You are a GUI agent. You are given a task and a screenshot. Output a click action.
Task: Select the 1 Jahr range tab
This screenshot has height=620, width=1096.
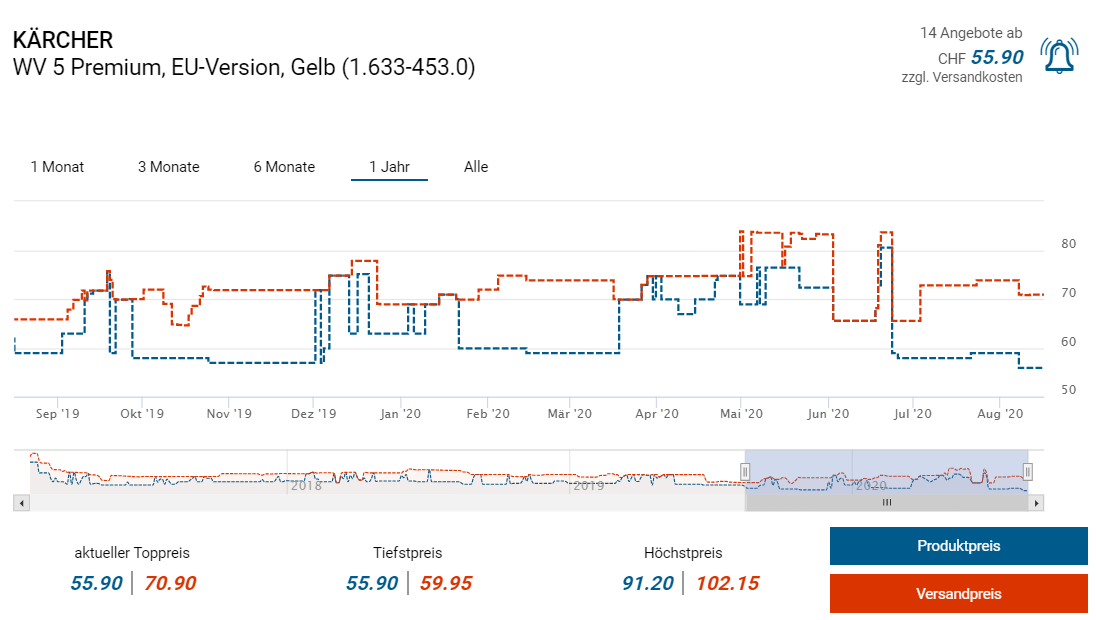389,167
